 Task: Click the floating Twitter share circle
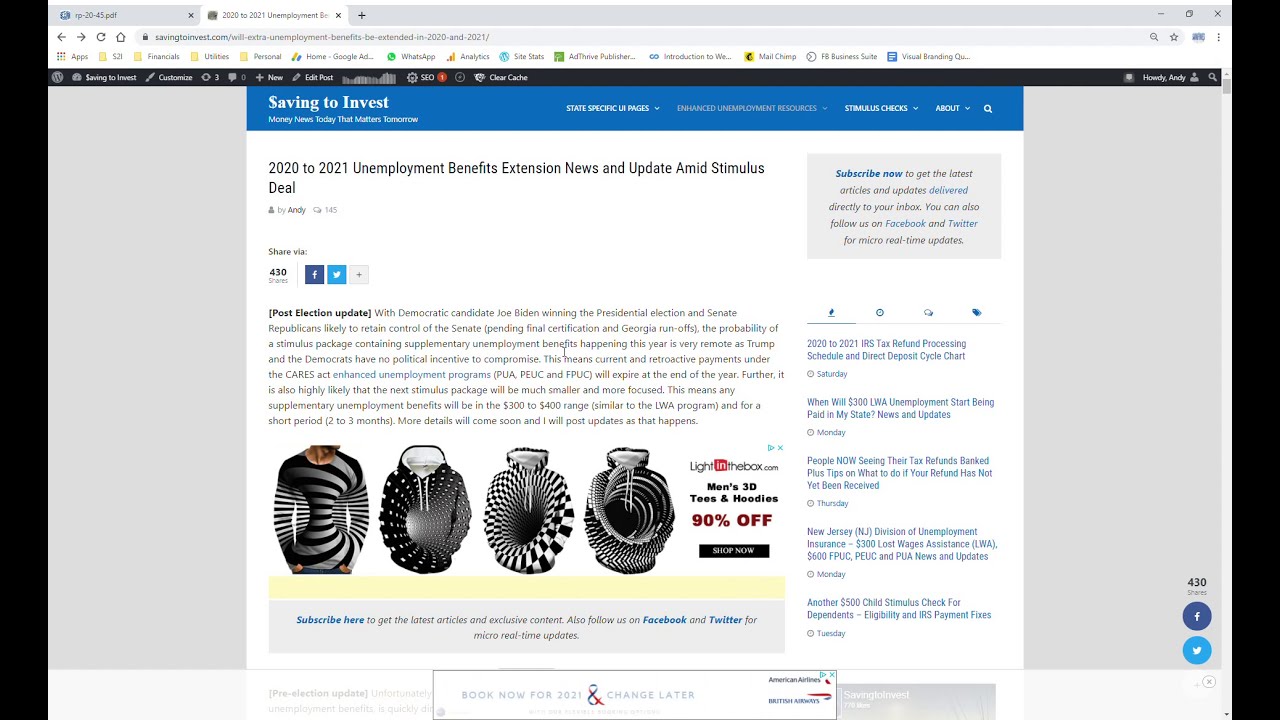(1197, 650)
